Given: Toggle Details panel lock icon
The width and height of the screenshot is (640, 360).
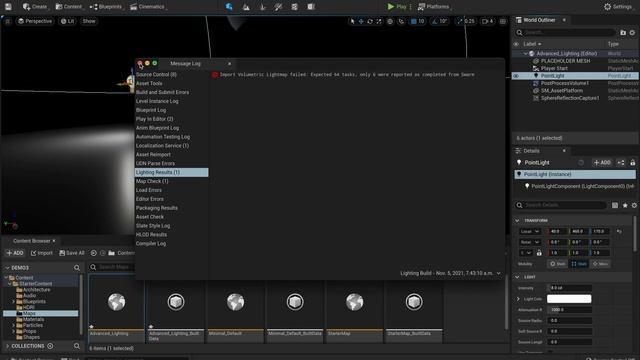Looking at the screenshot, I should 632,162.
